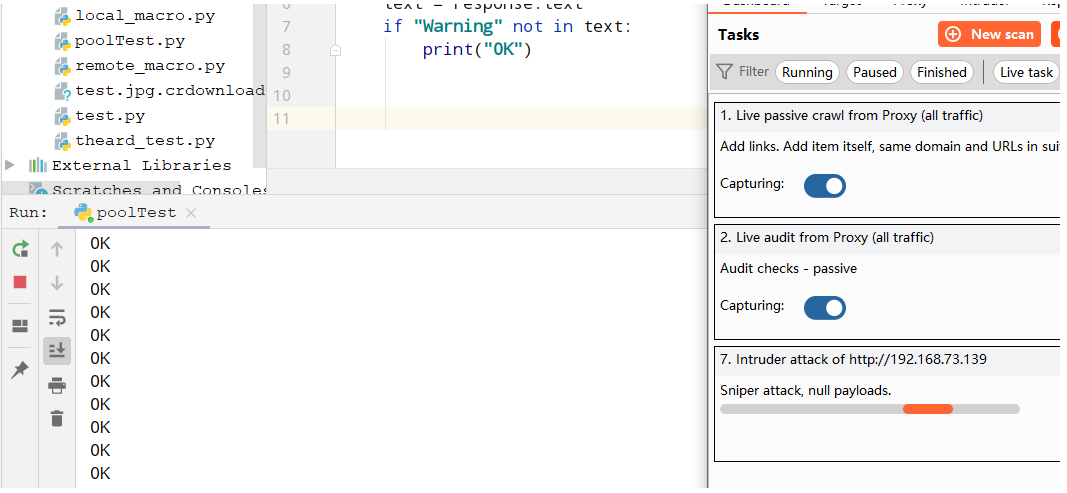
Task: Toggle Capturing for Live passive crawl
Action: click(x=825, y=185)
